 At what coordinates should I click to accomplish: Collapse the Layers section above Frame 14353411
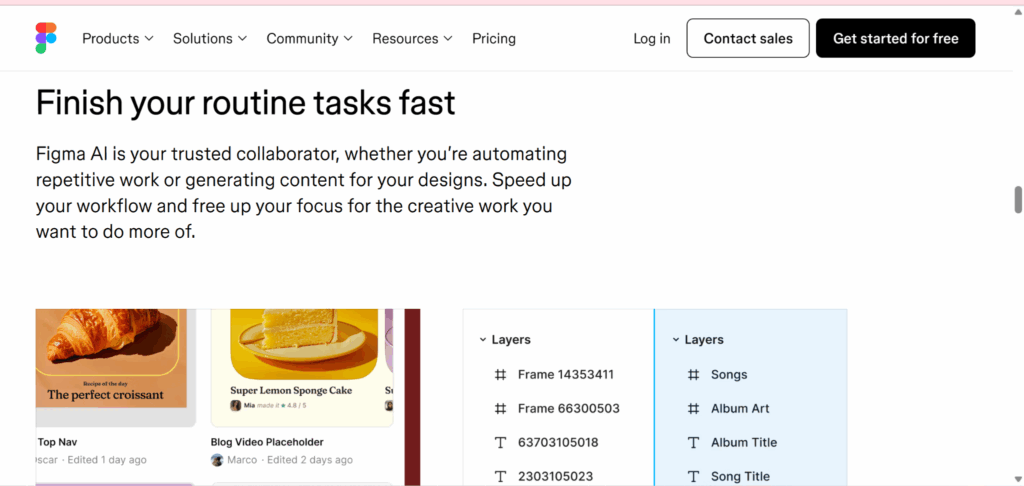click(482, 340)
